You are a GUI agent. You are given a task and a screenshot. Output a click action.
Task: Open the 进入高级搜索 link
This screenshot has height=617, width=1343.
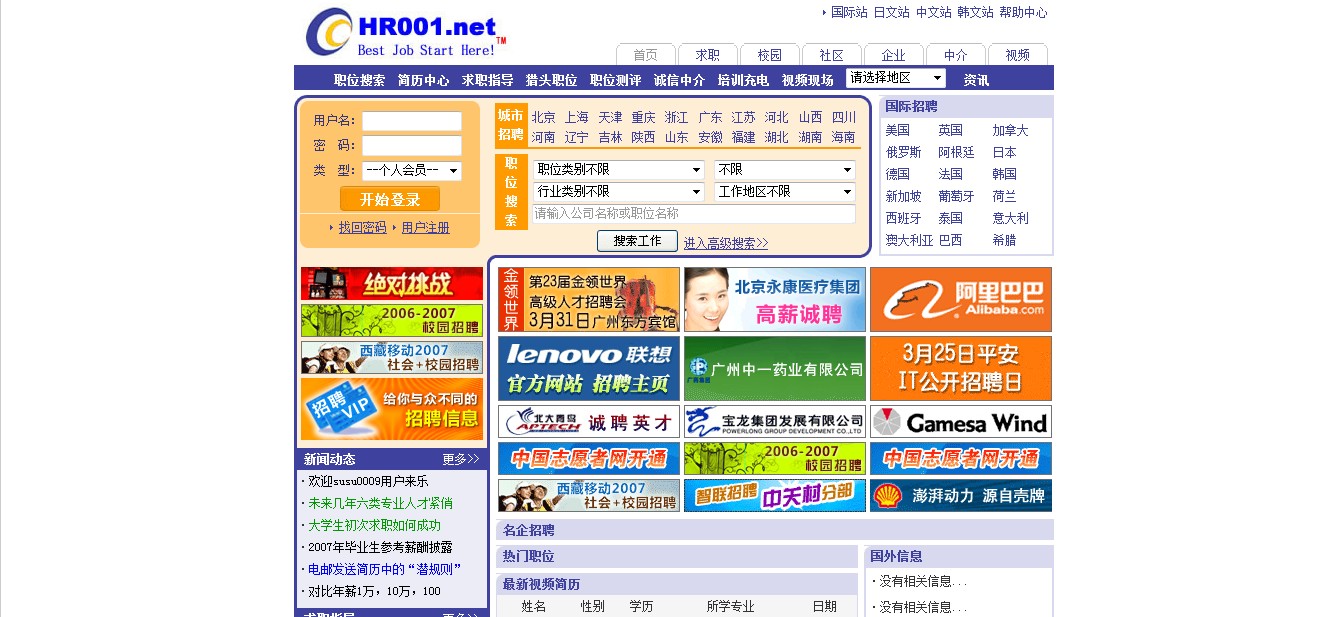click(x=726, y=243)
